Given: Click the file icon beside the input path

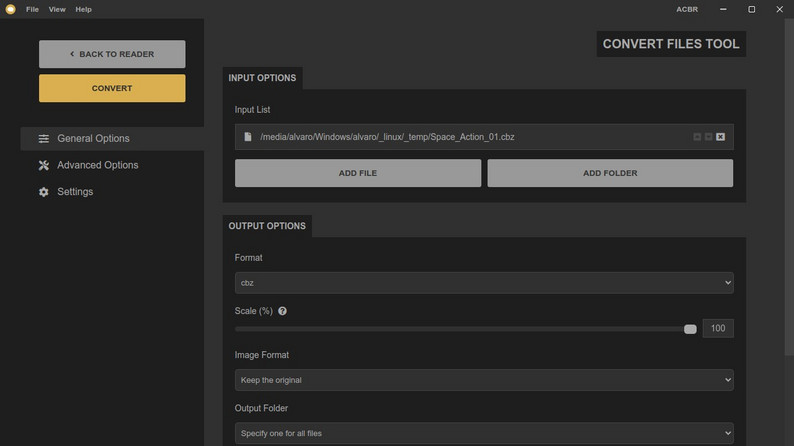Looking at the screenshot, I should pyautogui.click(x=248, y=137).
